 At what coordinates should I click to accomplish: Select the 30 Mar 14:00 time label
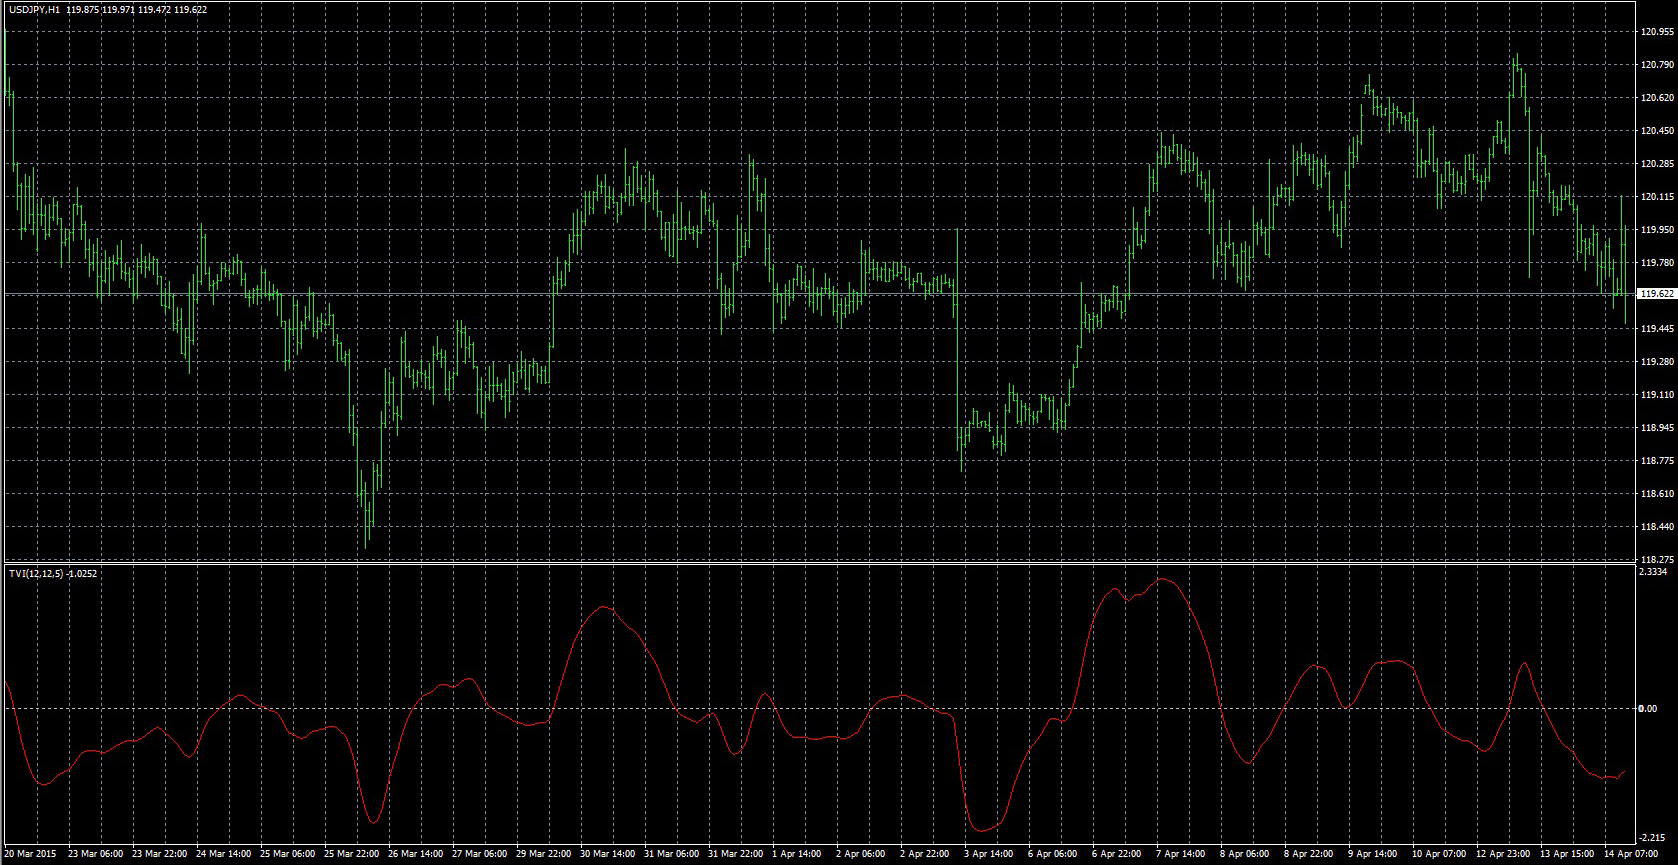coord(608,854)
